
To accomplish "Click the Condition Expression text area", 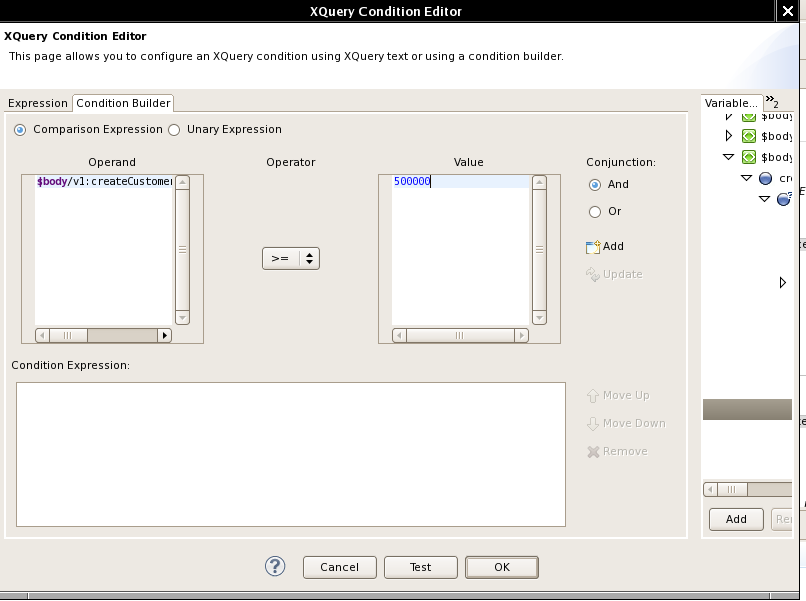I will pos(291,454).
